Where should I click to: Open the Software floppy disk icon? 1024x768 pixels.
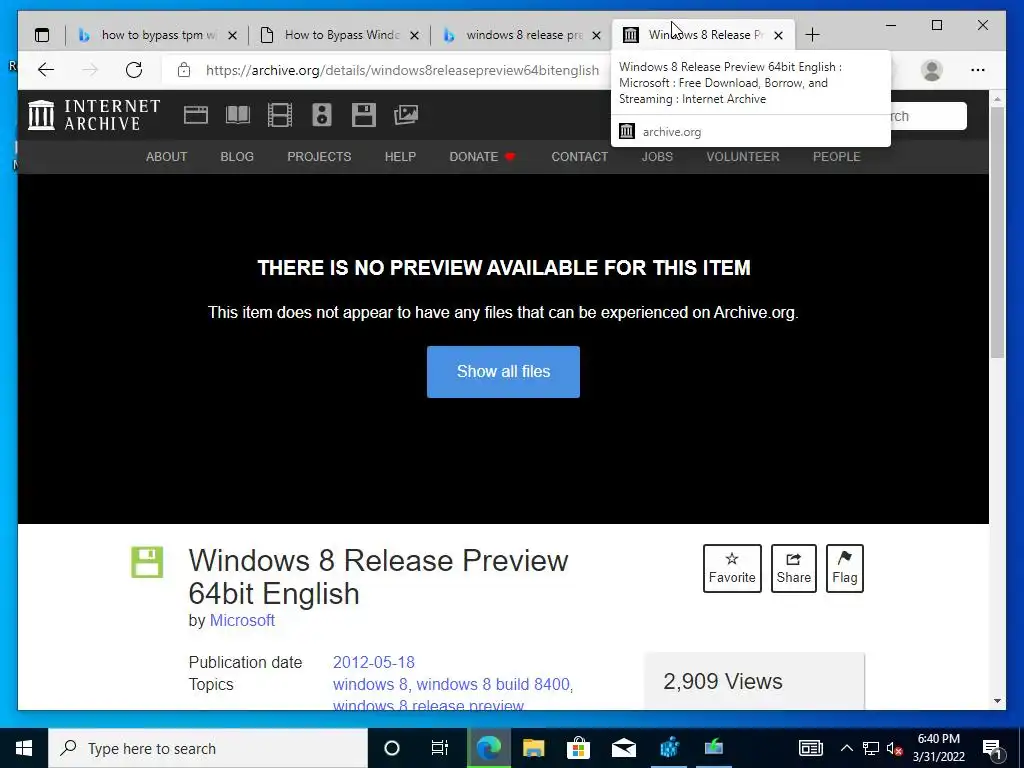pyautogui.click(x=364, y=115)
